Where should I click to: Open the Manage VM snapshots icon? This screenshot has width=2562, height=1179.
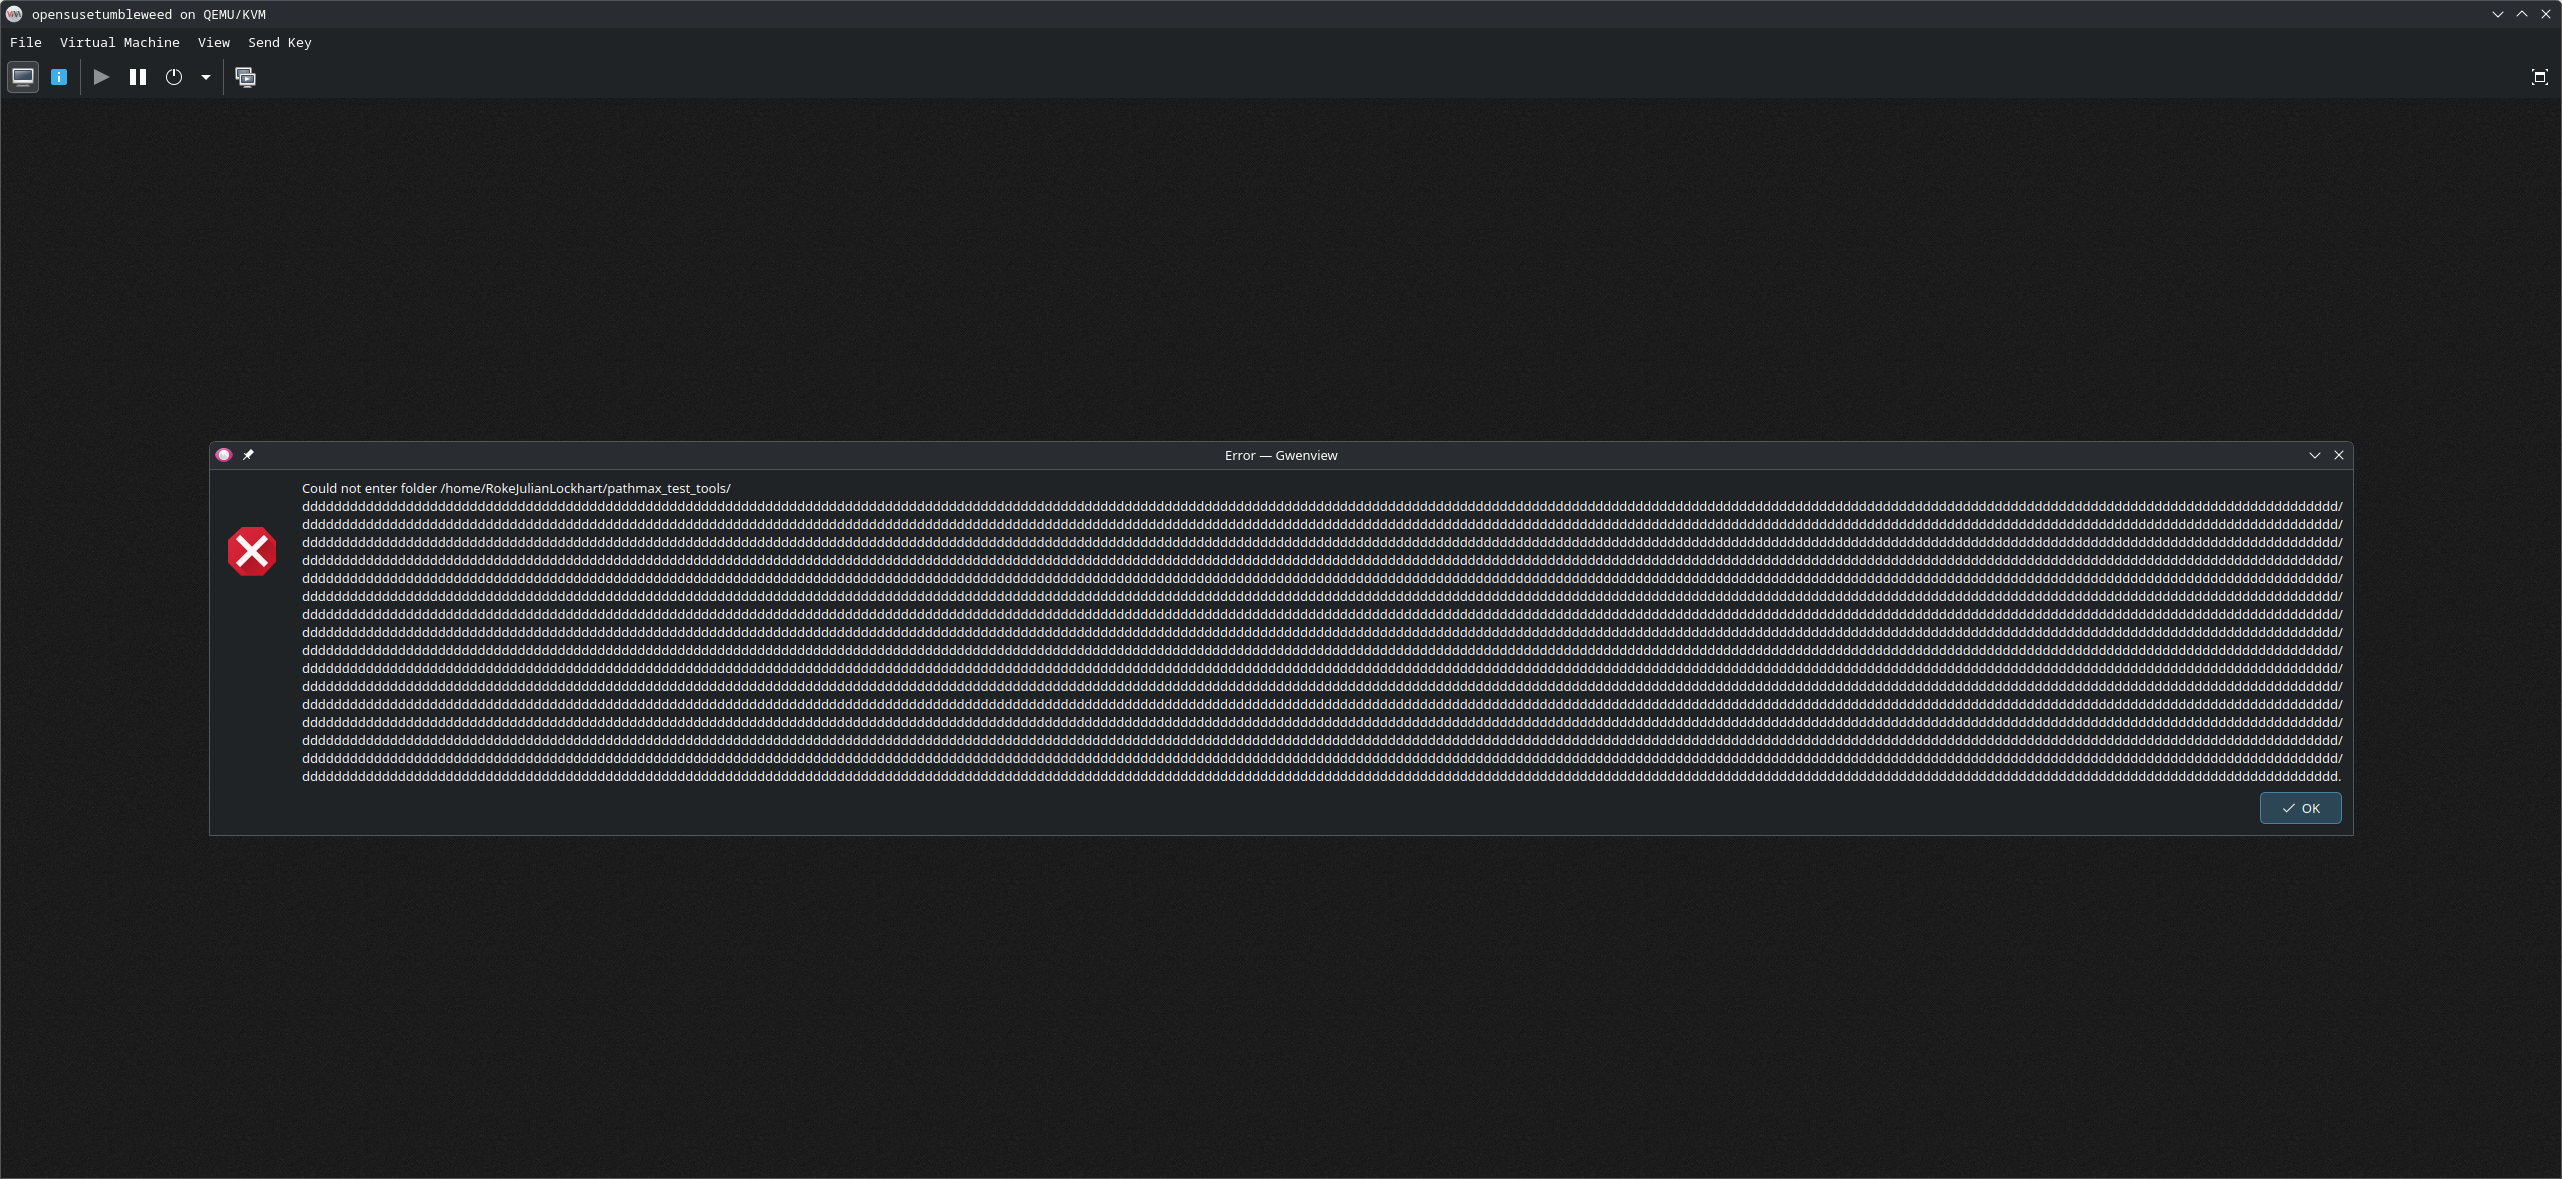point(245,77)
